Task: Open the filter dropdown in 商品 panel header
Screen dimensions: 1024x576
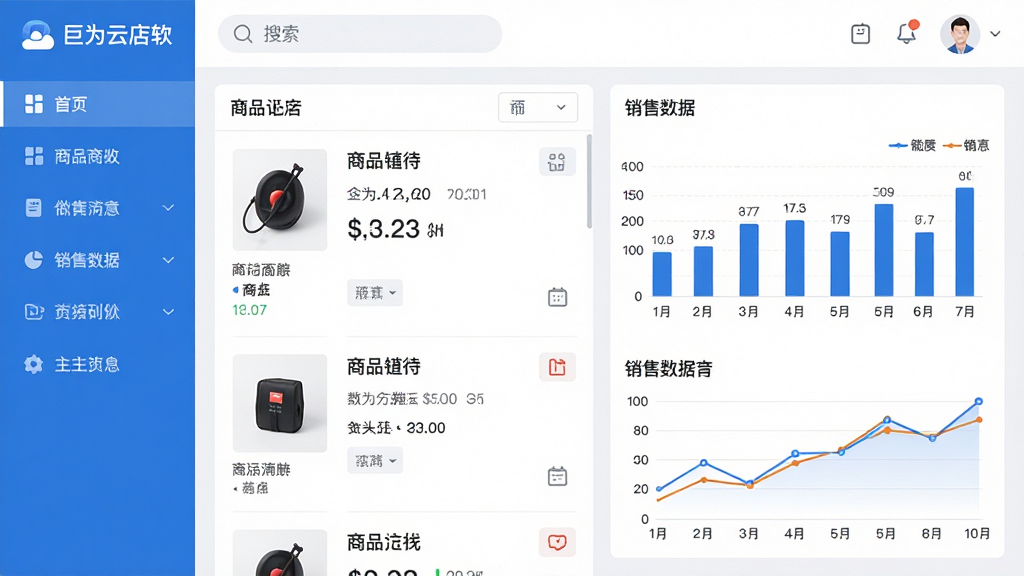Action: click(537, 107)
